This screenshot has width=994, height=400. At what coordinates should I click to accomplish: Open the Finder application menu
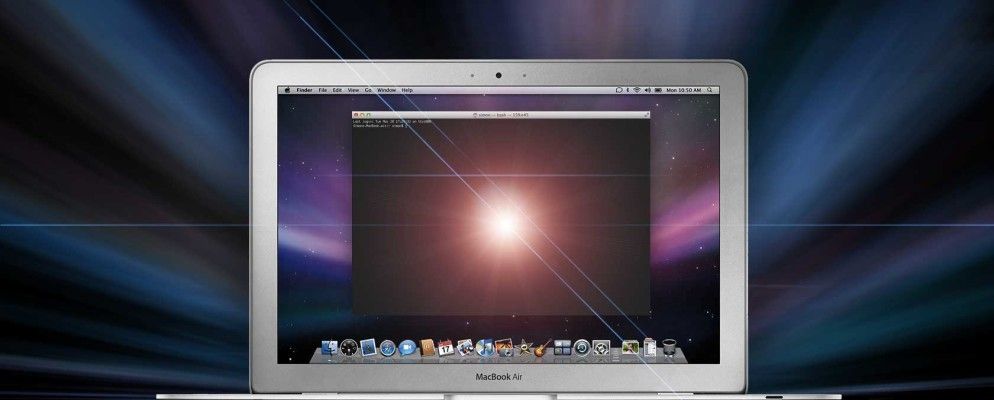[x=304, y=90]
